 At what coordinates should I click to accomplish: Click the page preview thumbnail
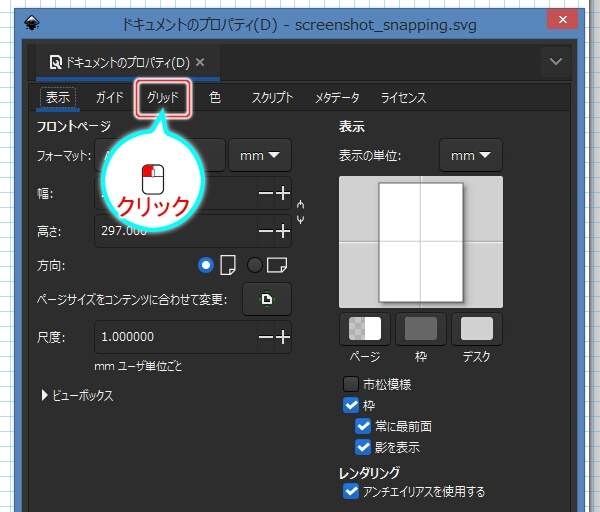pyautogui.click(x=421, y=242)
